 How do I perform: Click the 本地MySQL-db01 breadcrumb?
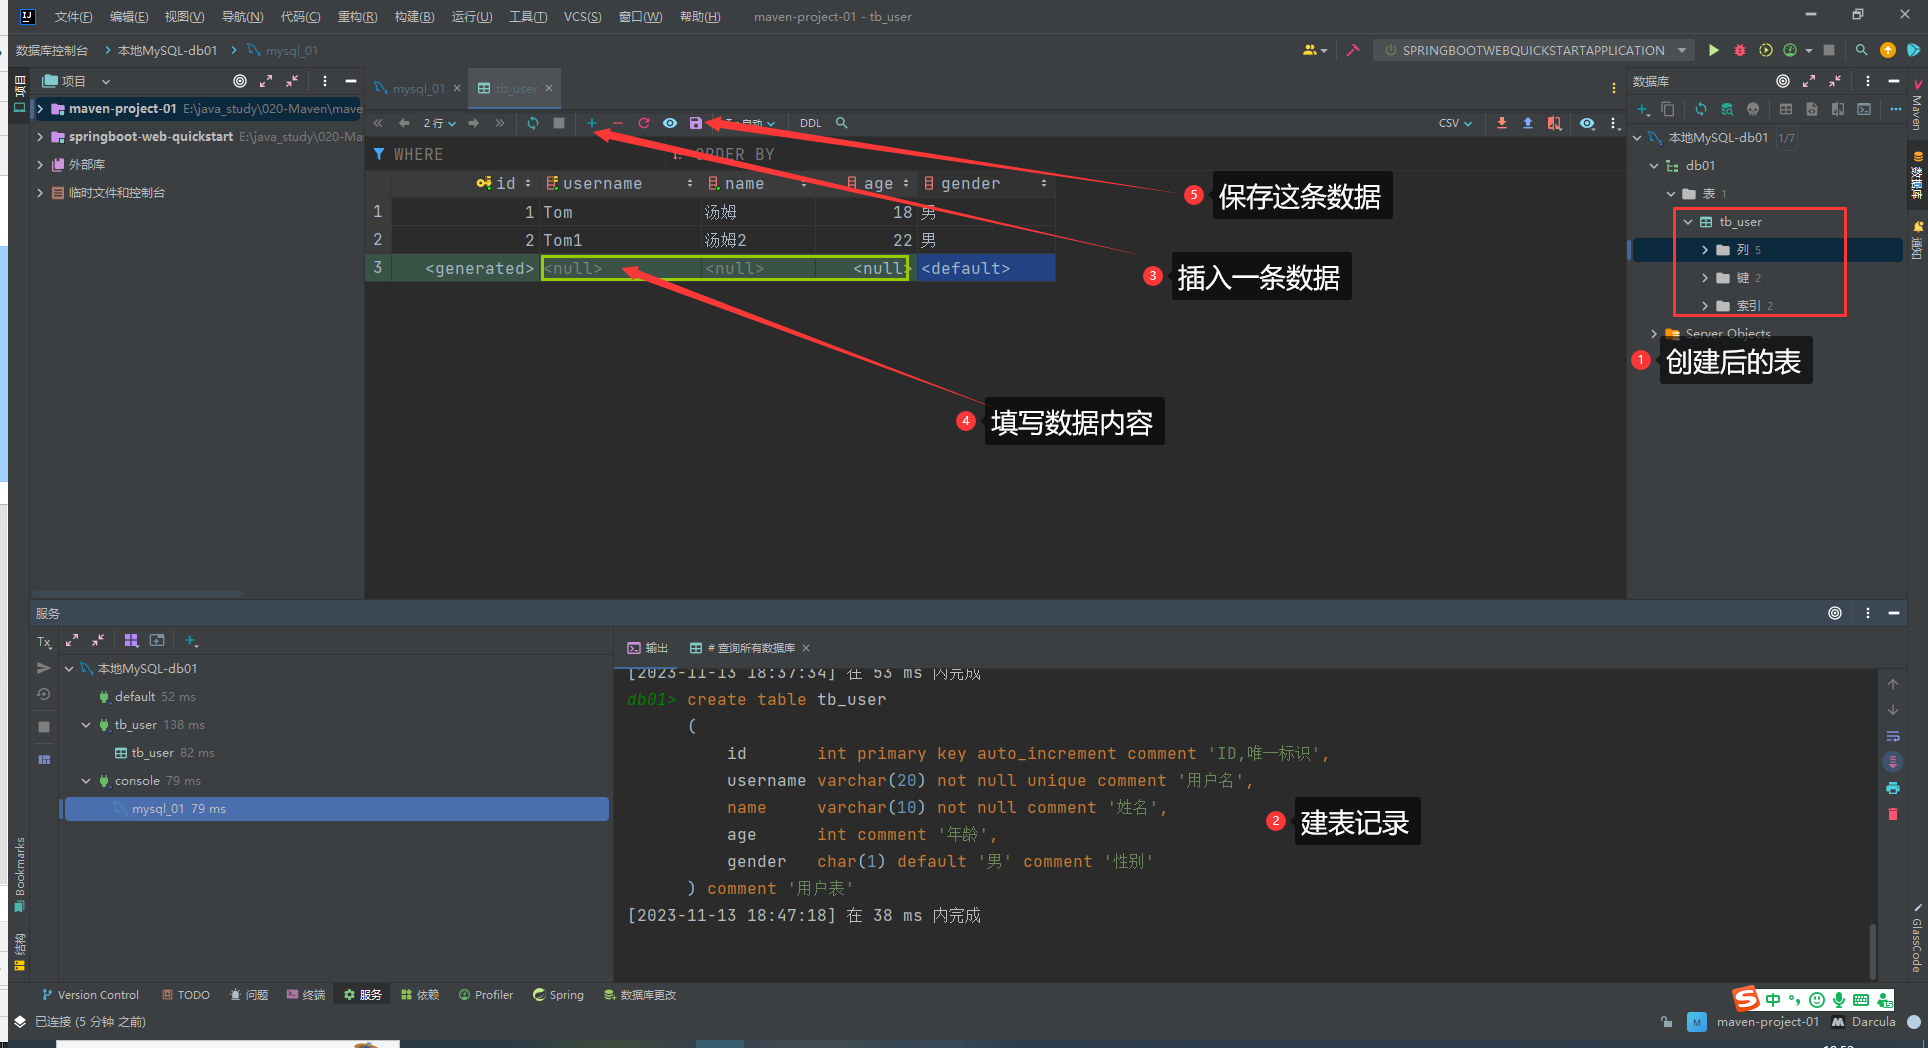[x=167, y=50]
